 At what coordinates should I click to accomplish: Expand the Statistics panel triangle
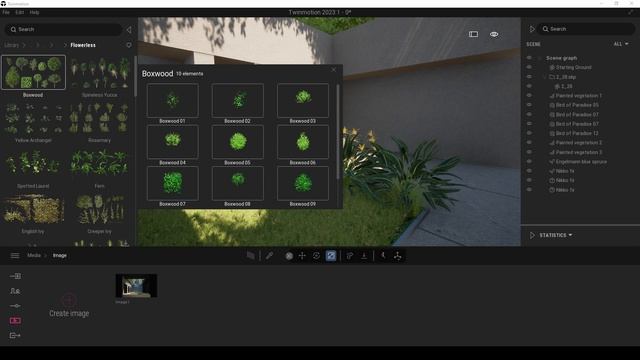click(532, 235)
